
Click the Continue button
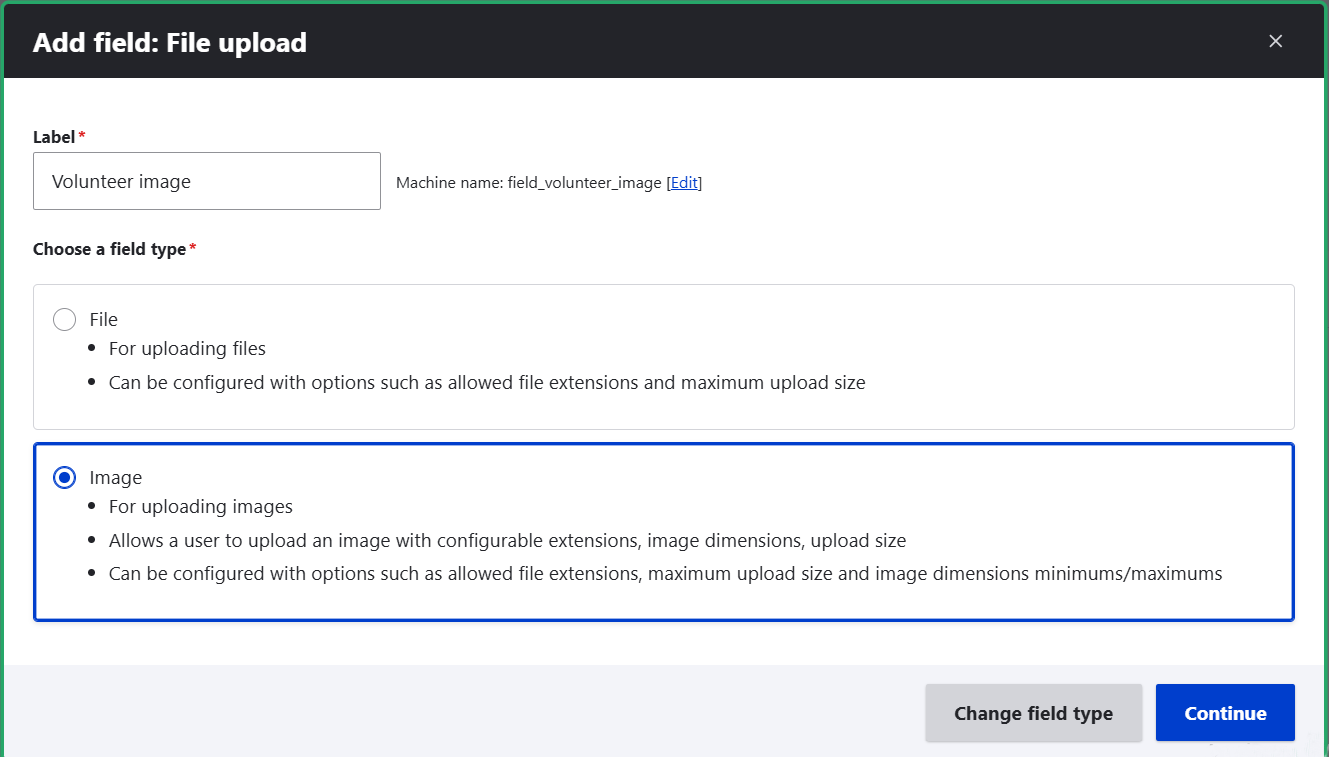click(1225, 712)
